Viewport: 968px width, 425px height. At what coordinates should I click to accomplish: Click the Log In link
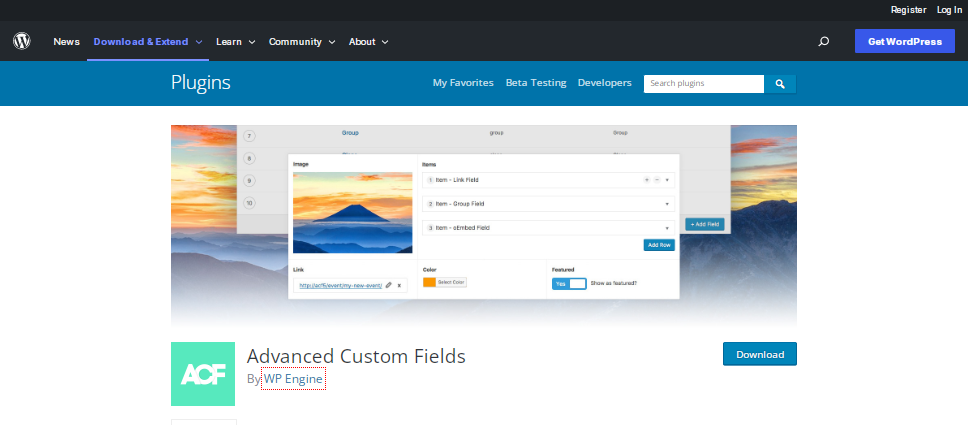tap(949, 10)
